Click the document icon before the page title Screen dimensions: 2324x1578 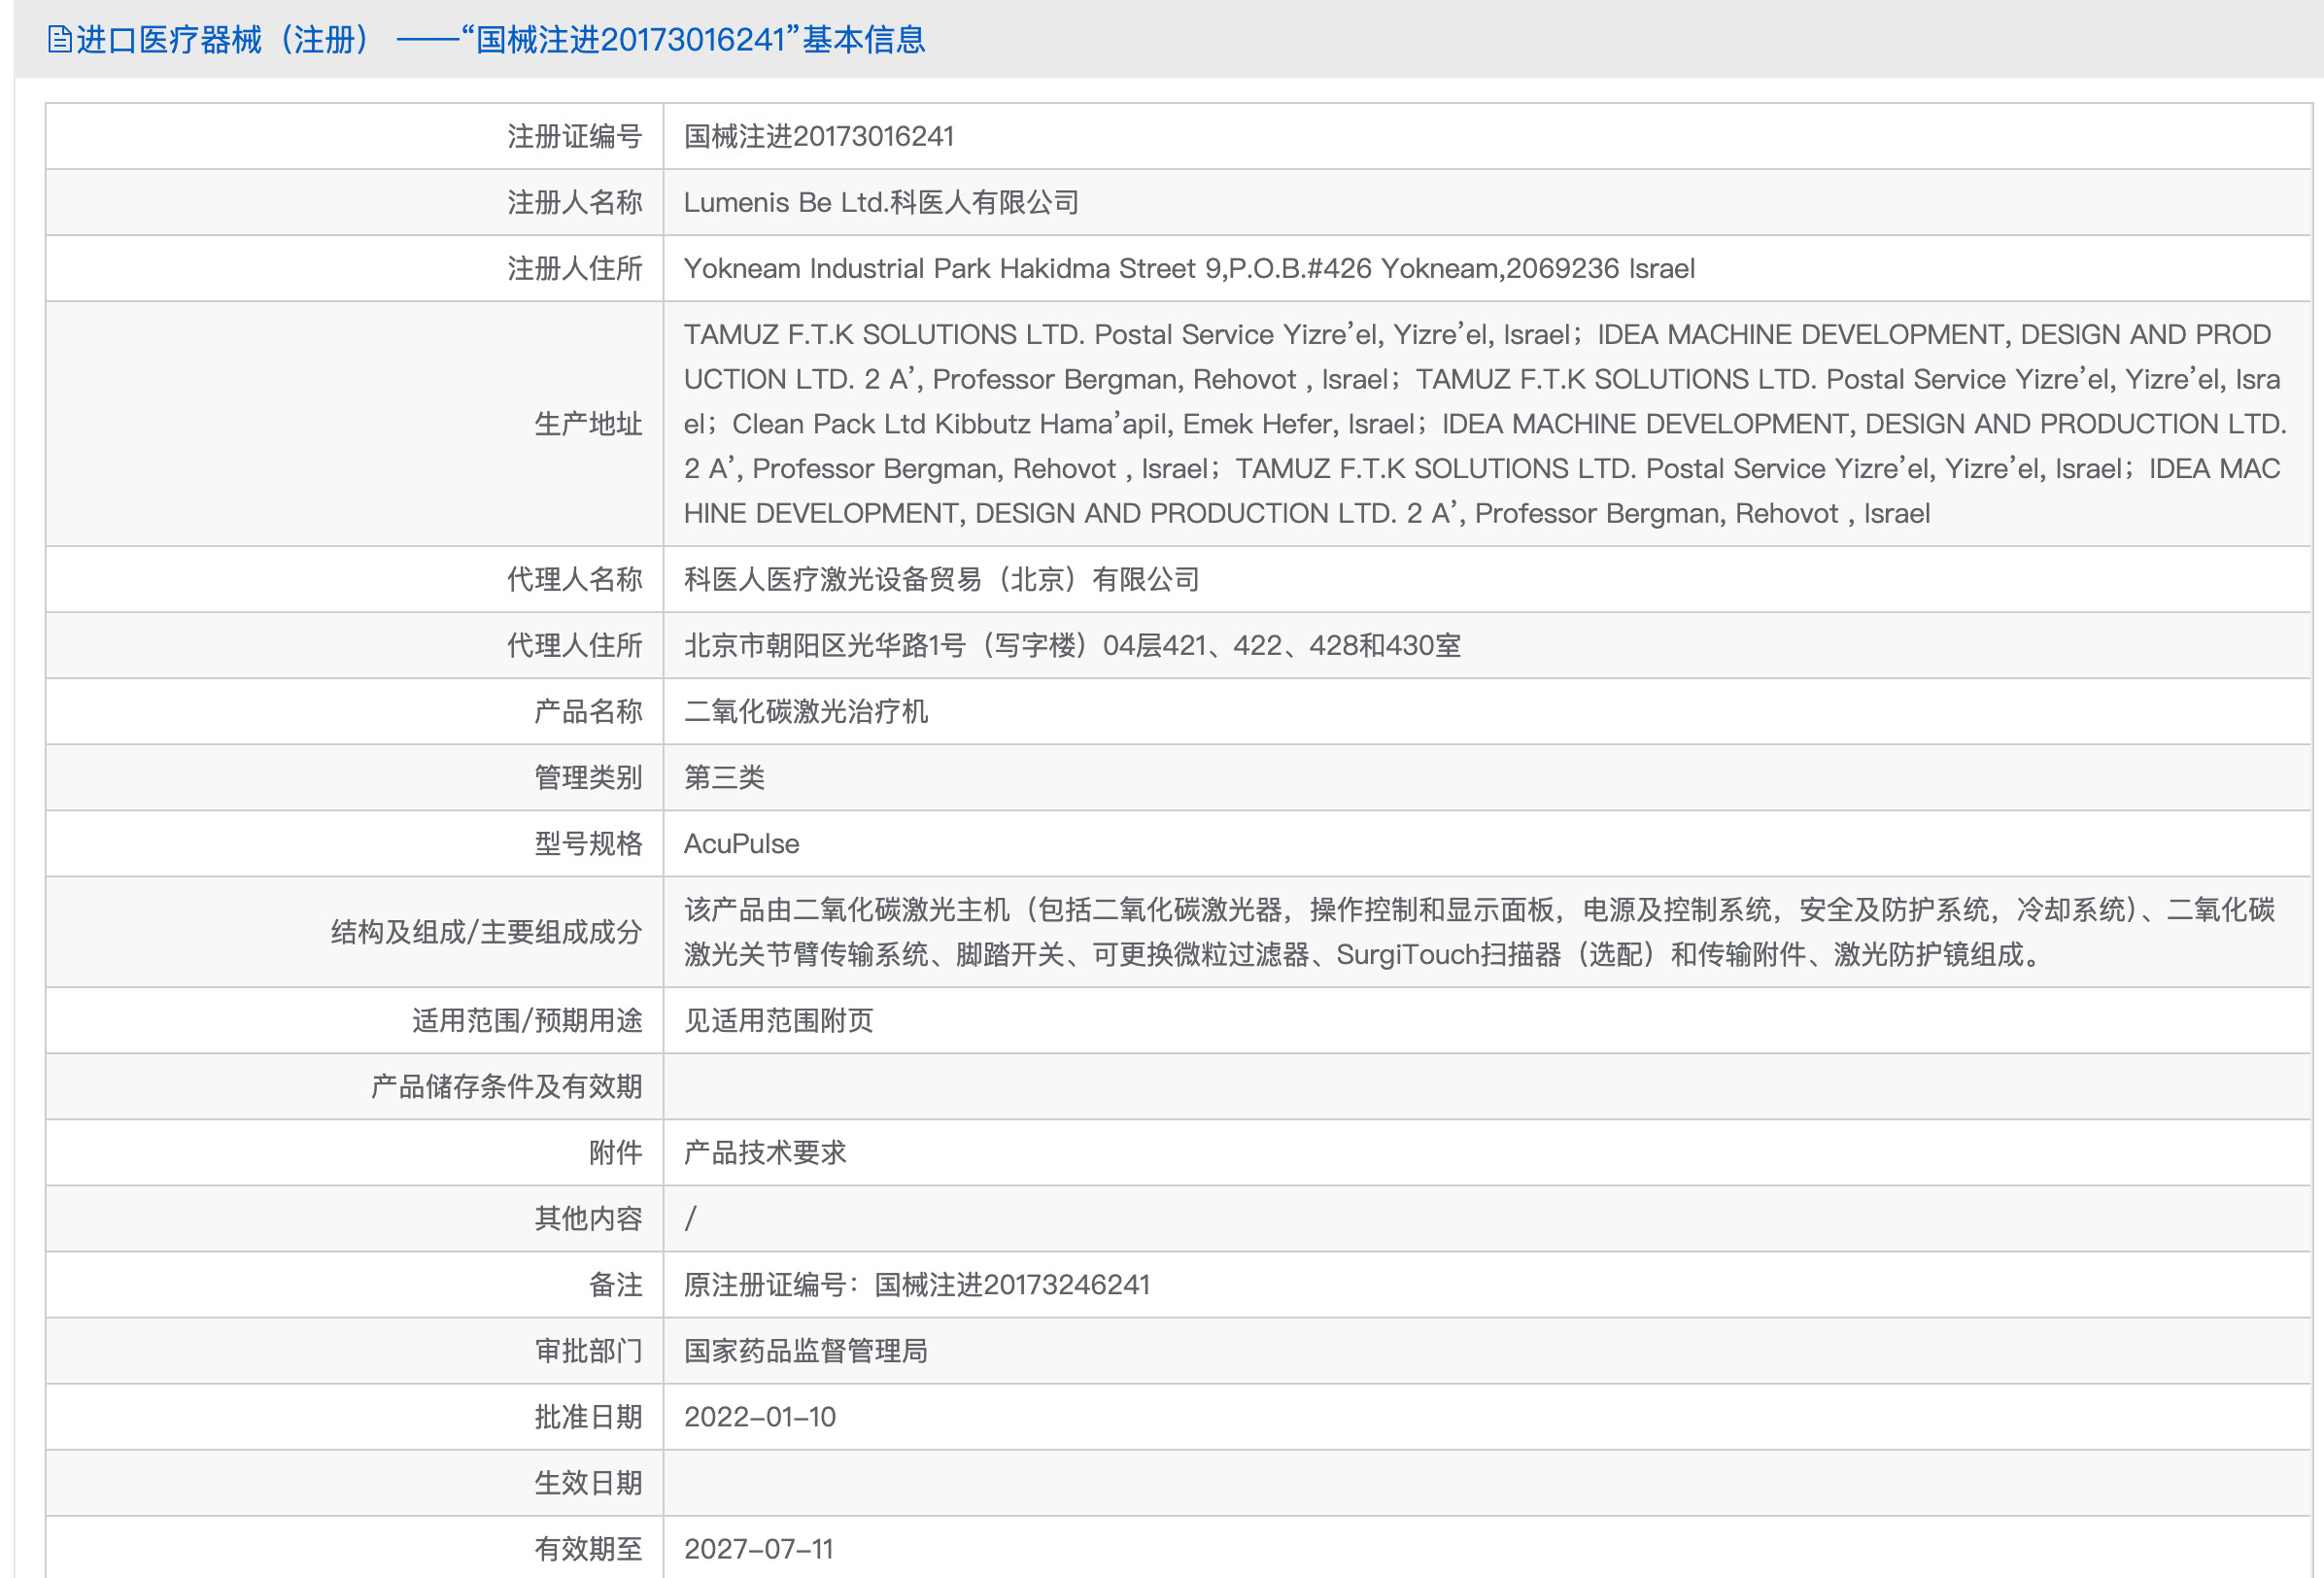coord(60,41)
